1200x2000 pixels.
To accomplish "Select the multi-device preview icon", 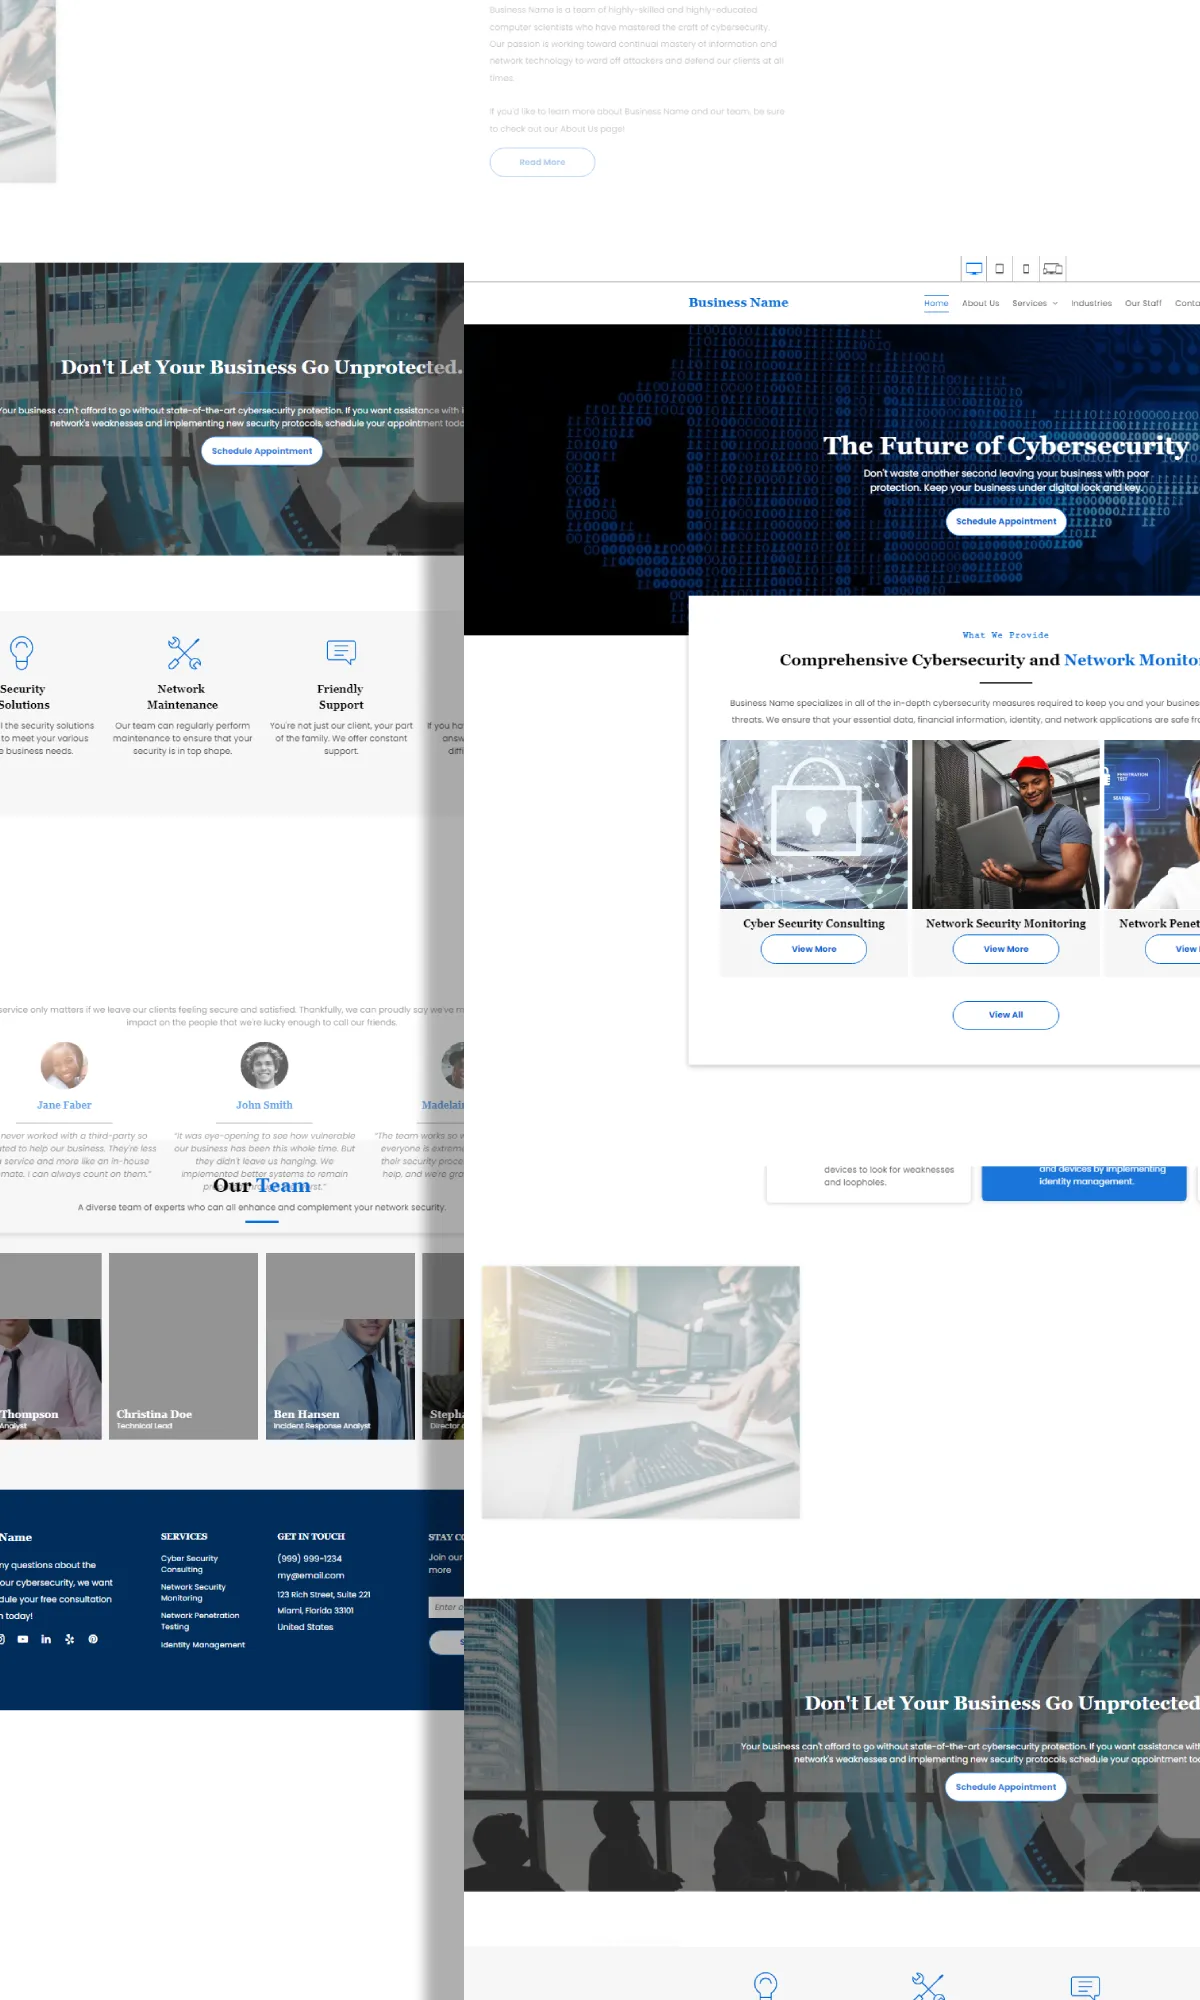I will click(x=1053, y=269).
